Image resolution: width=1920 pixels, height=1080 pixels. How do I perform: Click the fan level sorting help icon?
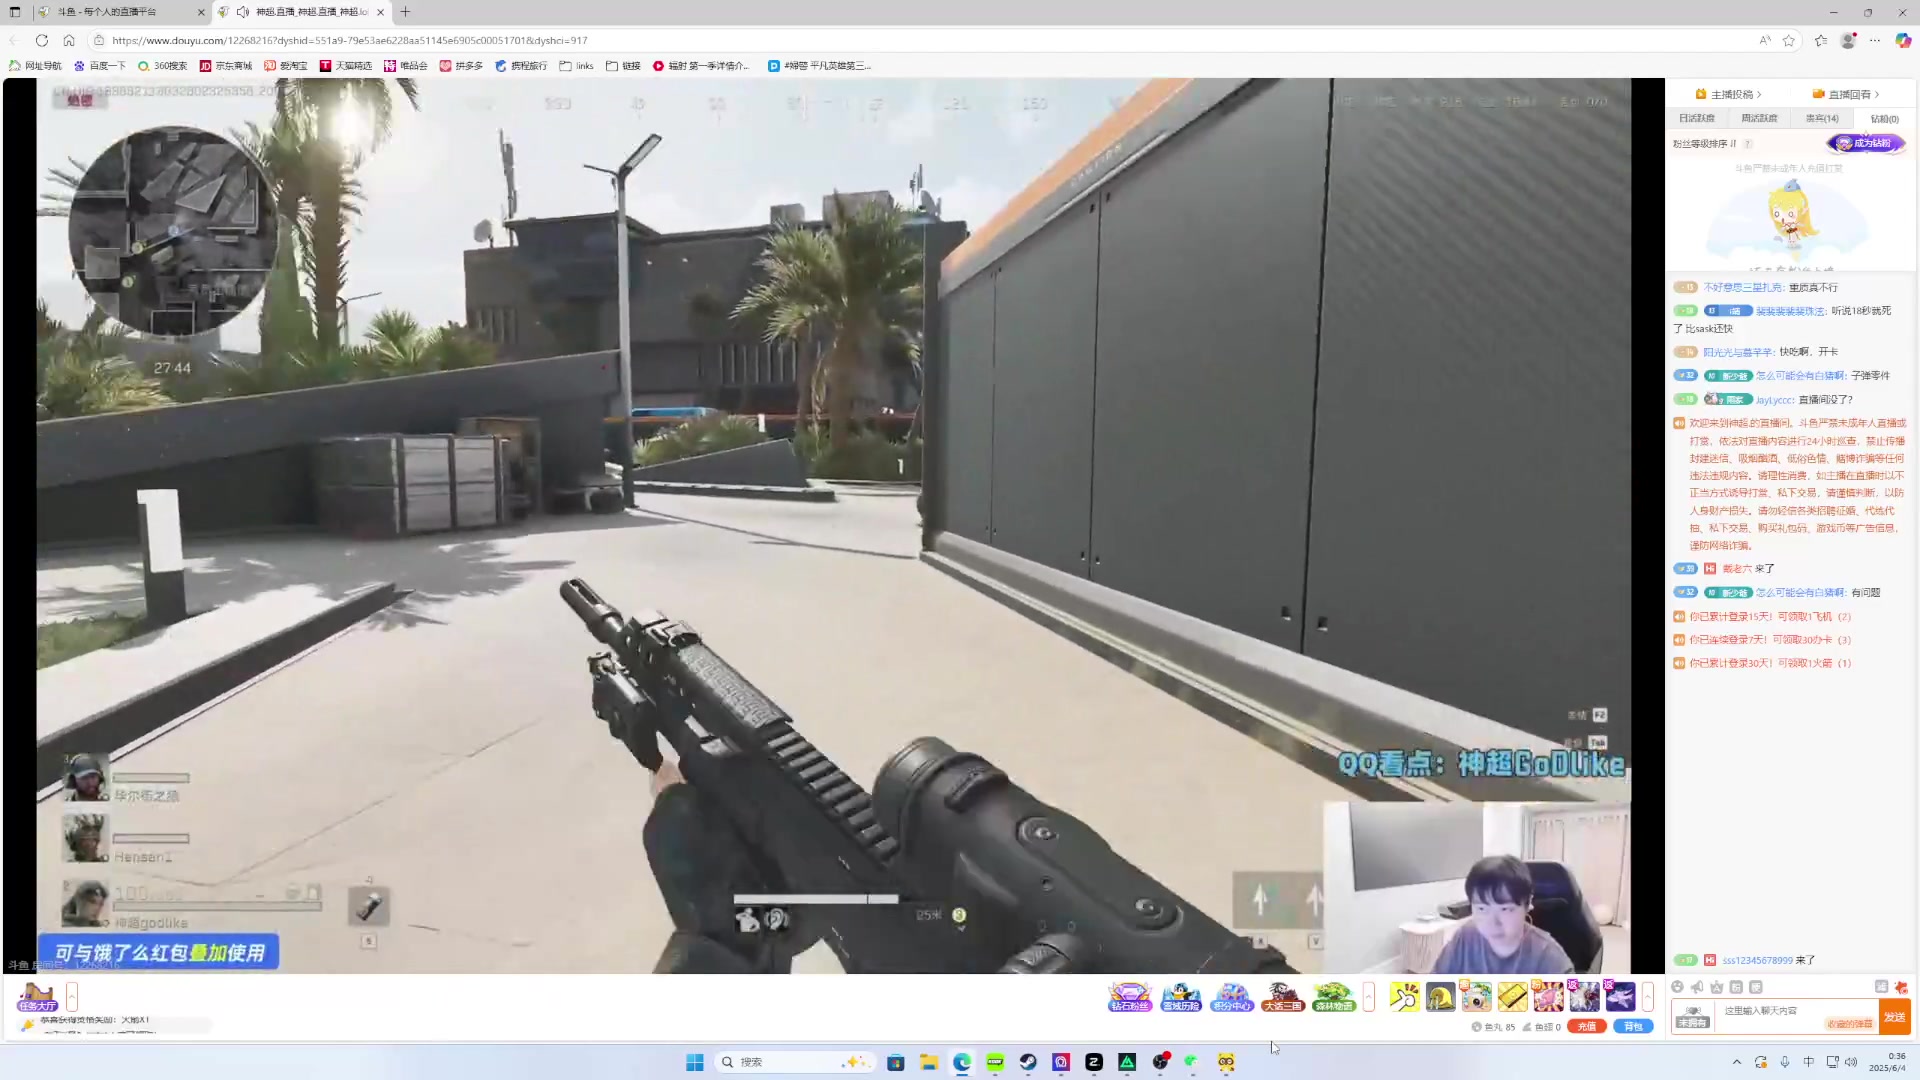tap(1748, 144)
